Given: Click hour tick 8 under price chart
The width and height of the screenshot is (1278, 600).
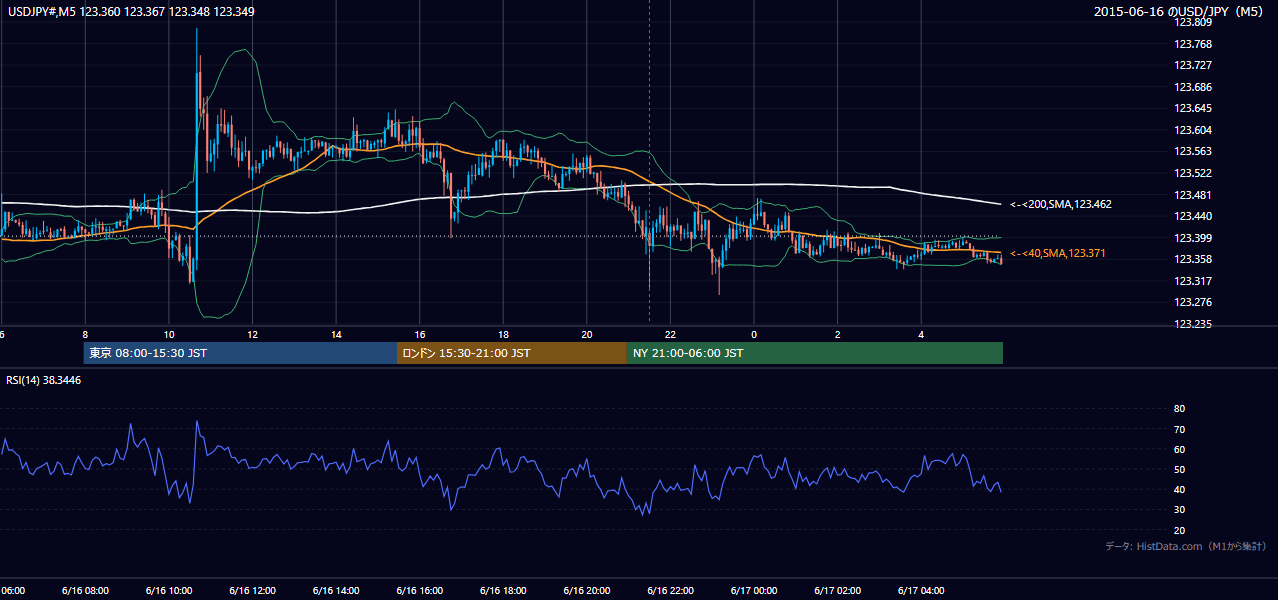Looking at the screenshot, I should click(85, 334).
